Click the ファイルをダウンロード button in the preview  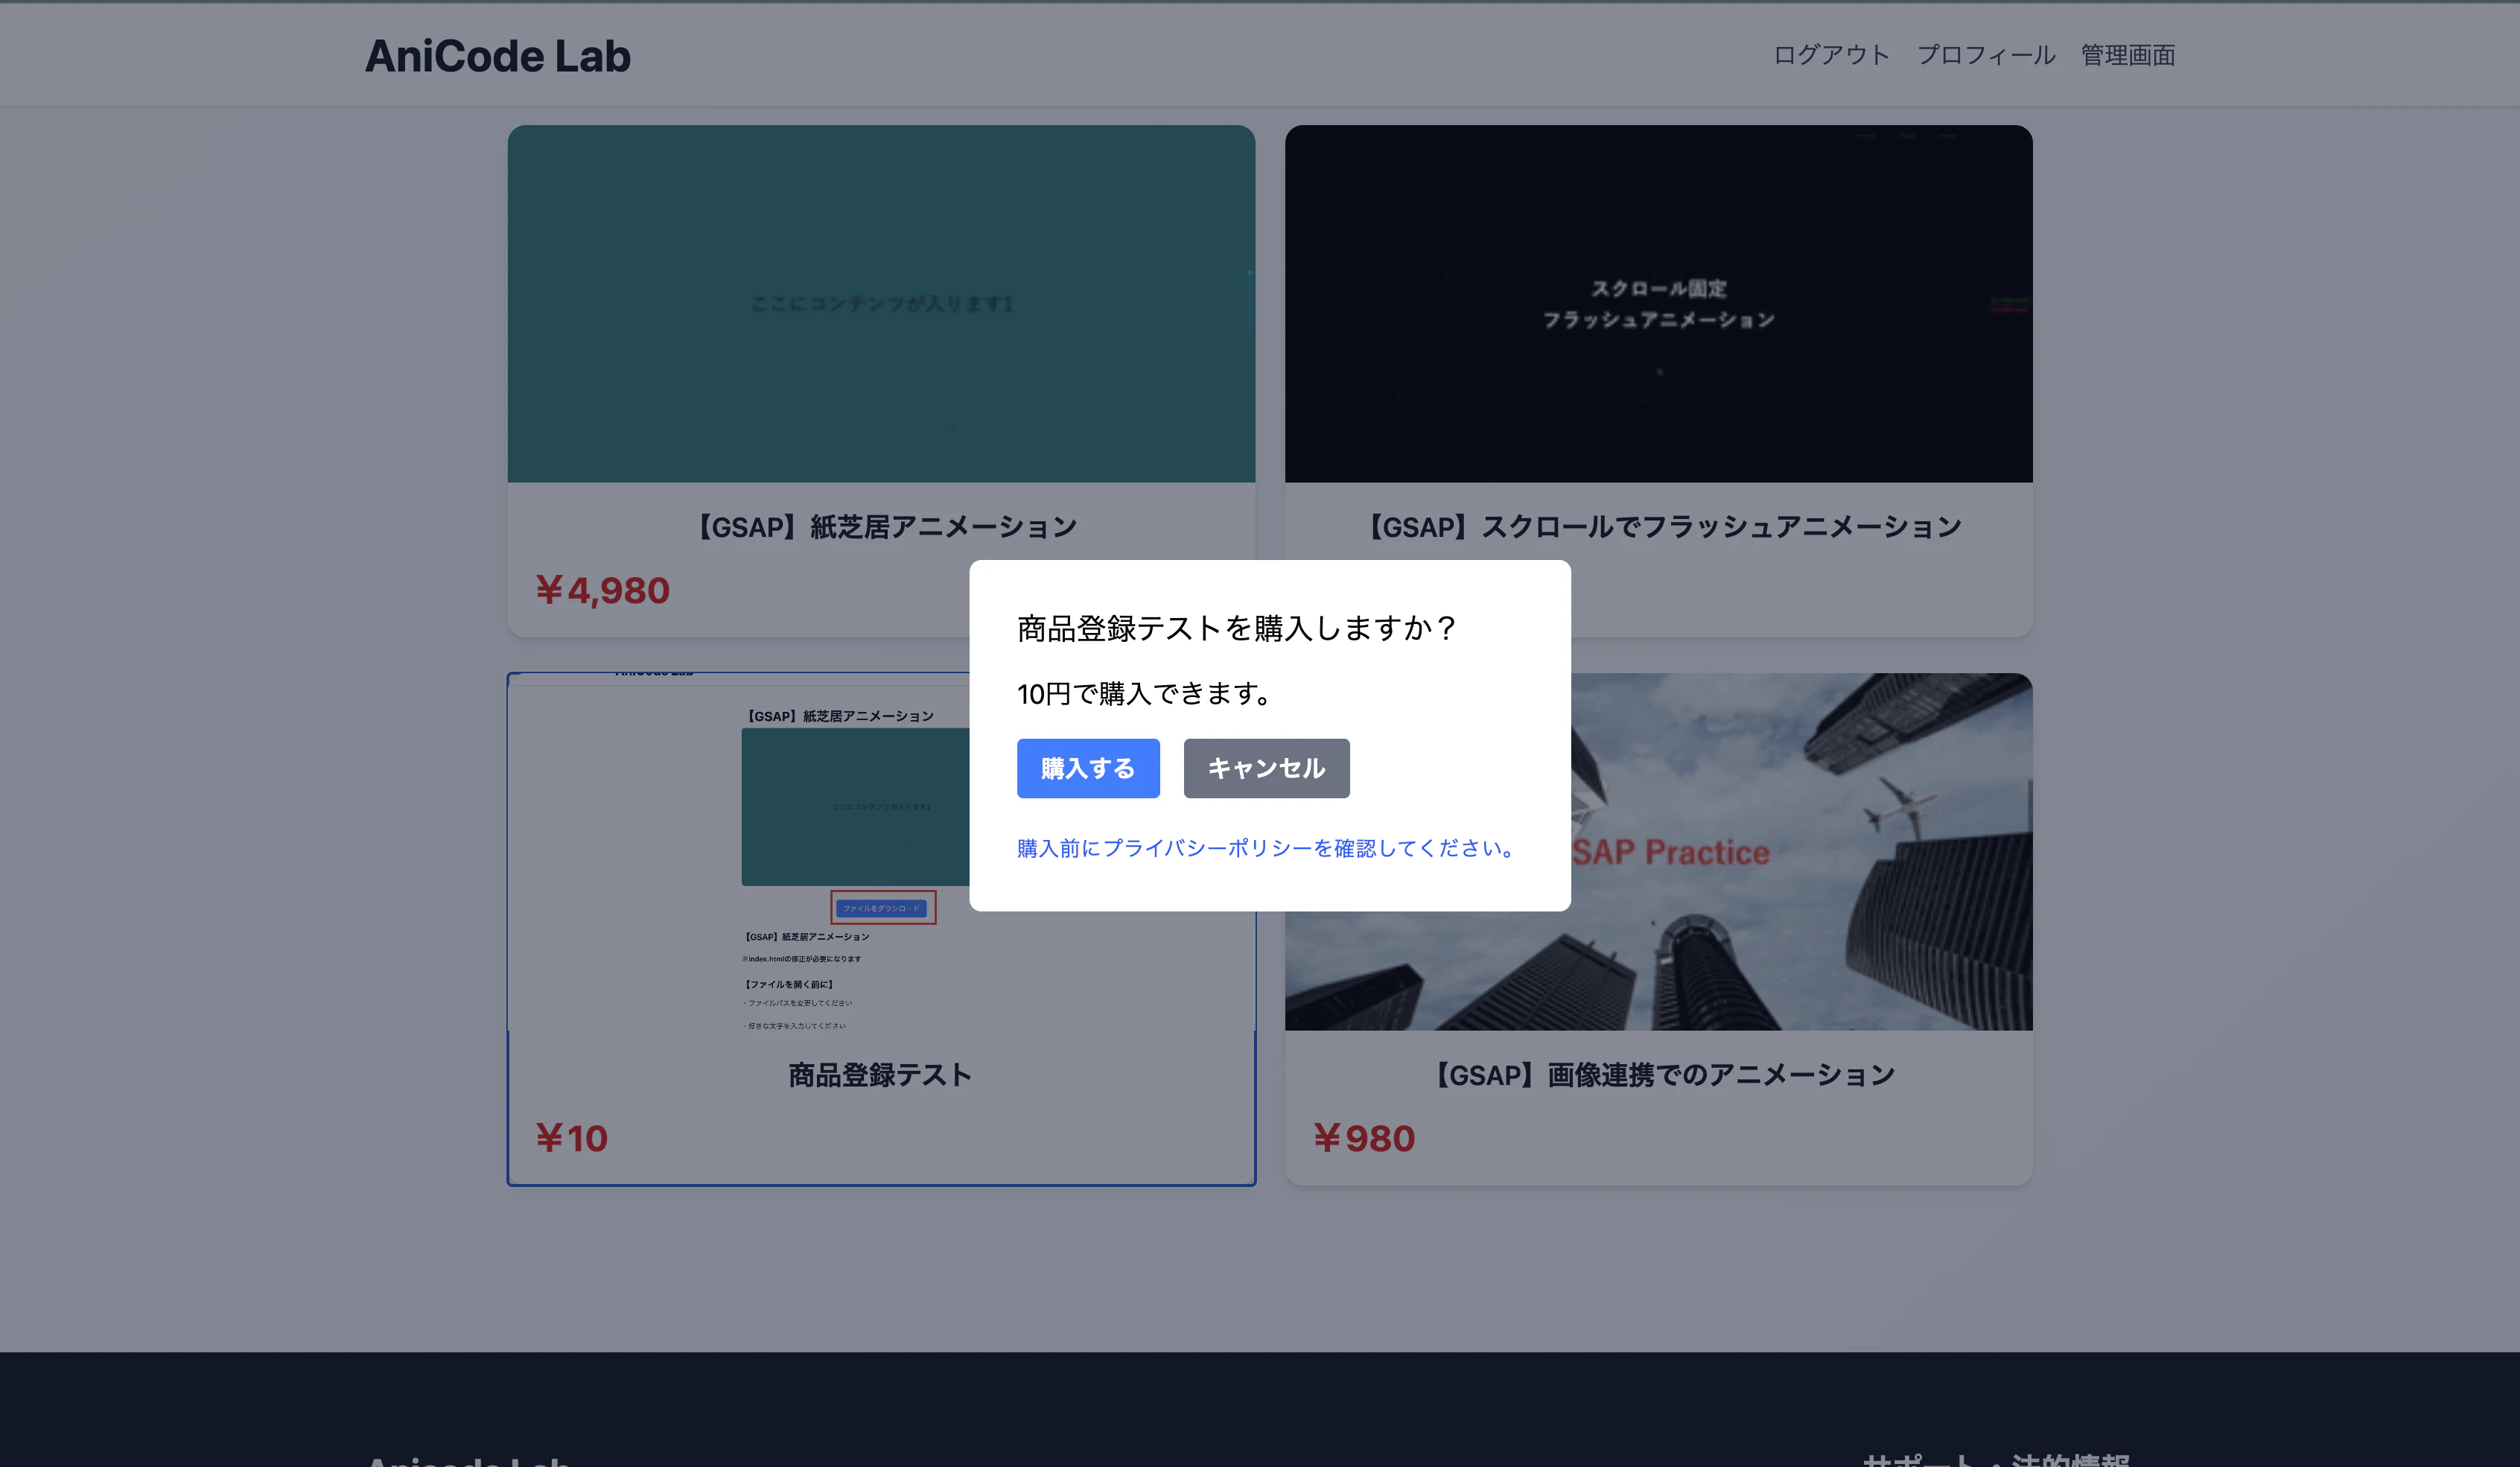pos(883,908)
